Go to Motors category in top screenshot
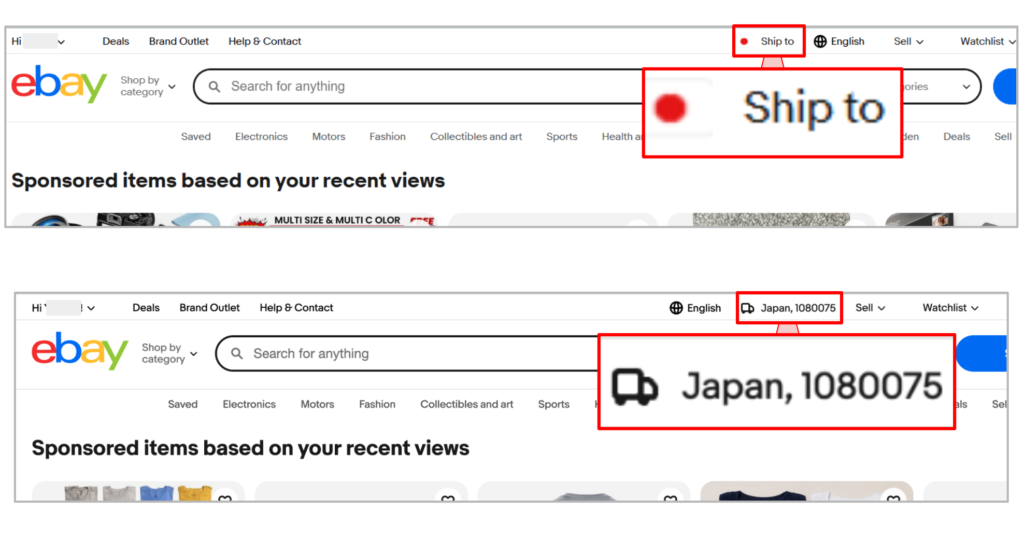 (328, 137)
